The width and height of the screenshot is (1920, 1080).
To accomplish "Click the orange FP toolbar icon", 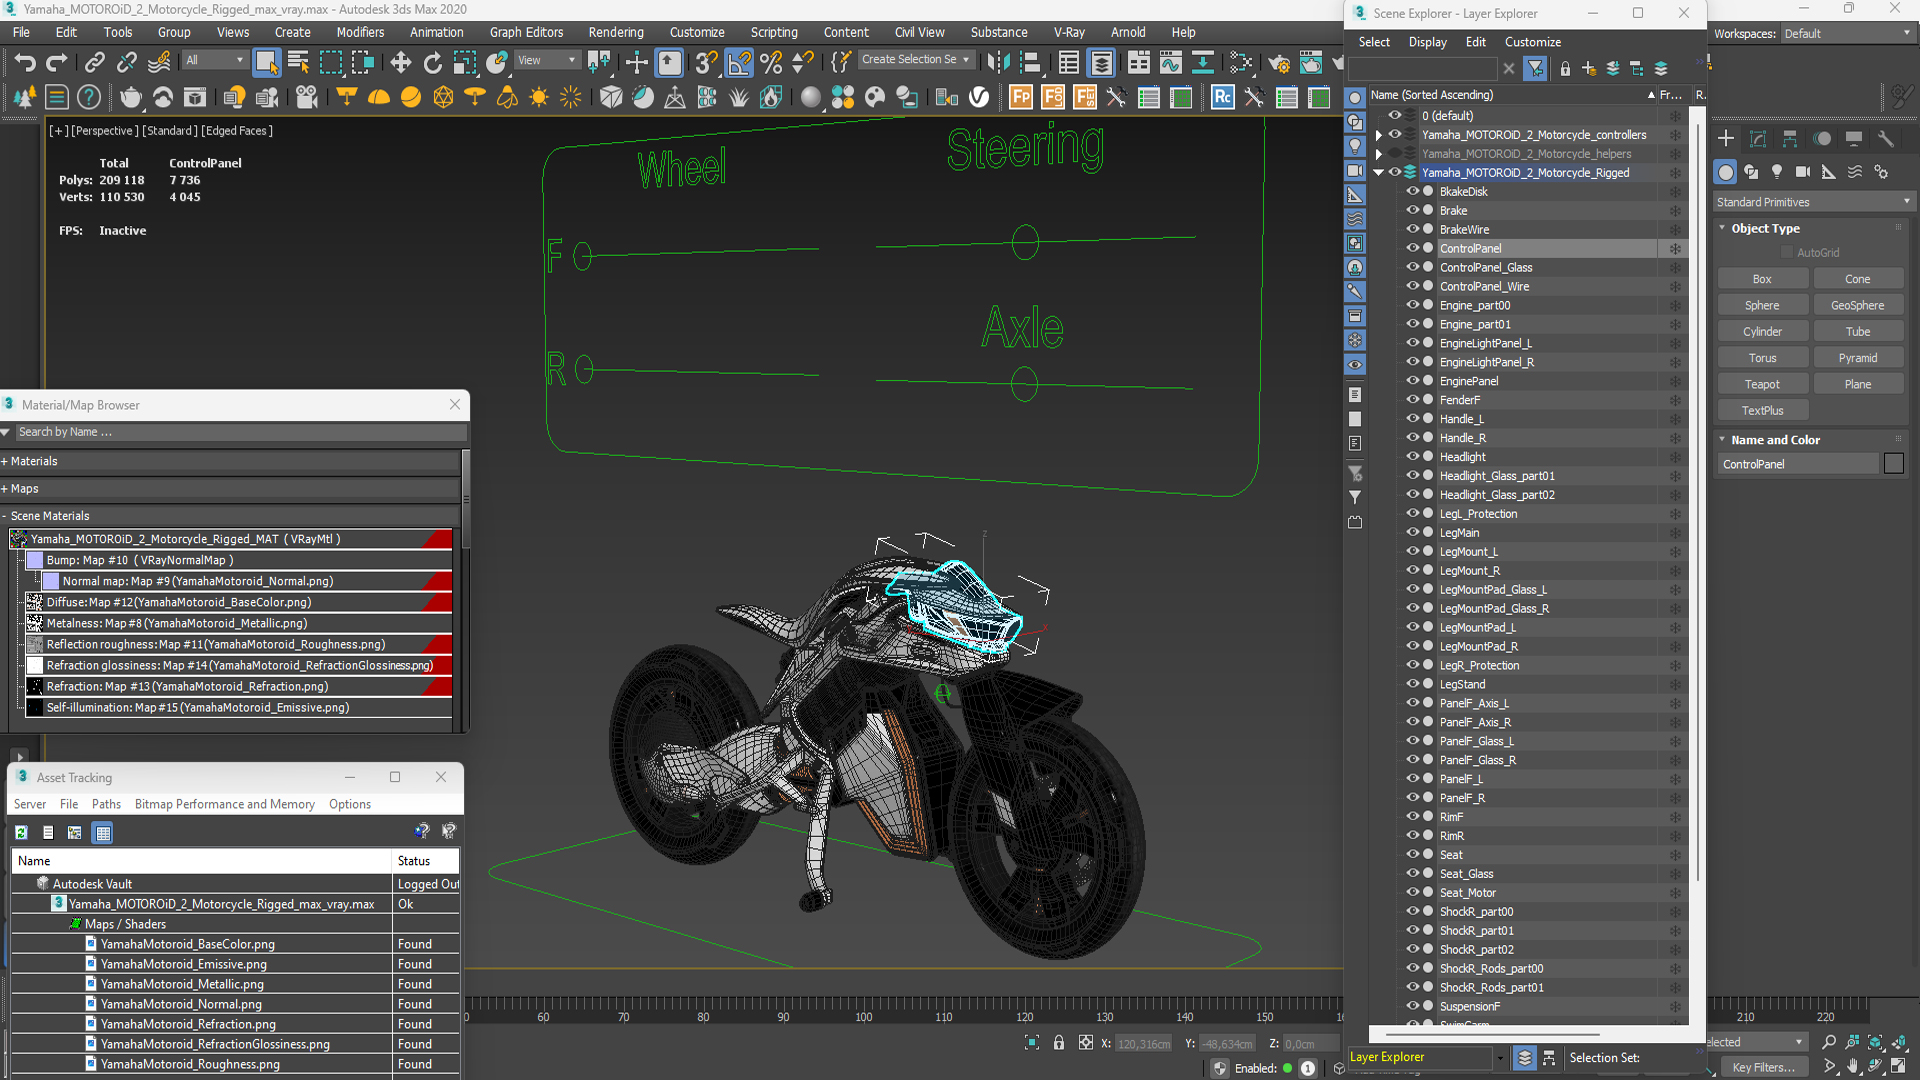I will tap(1020, 97).
